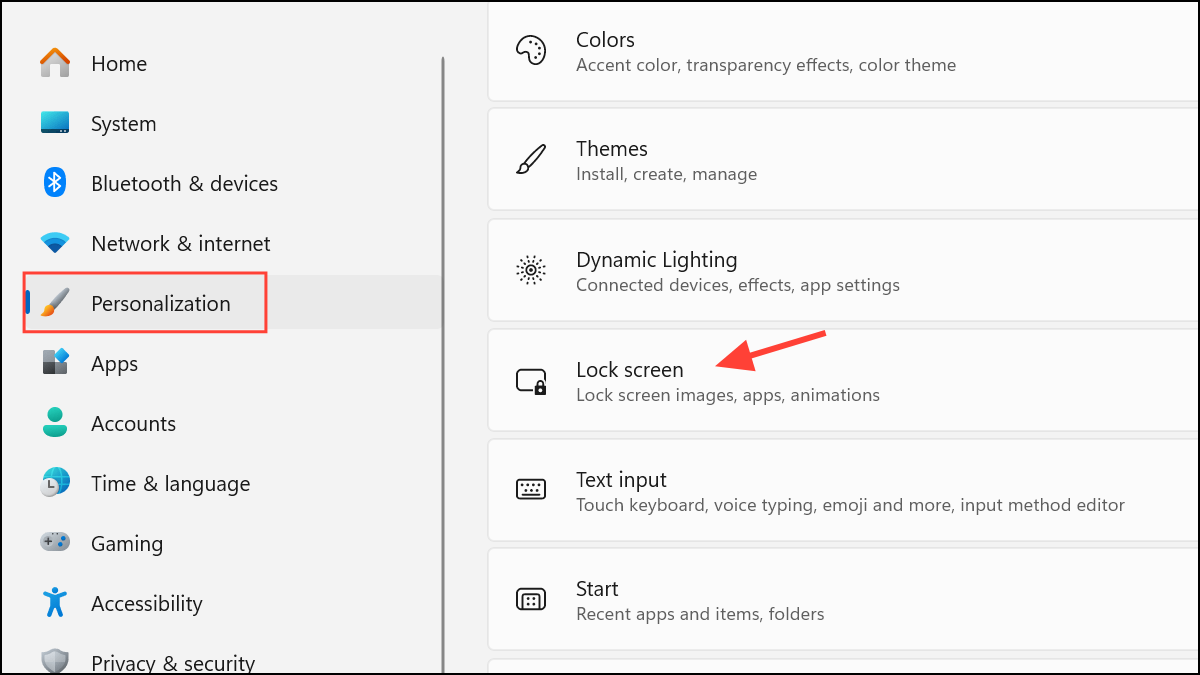
Task: Click the Lock screen padlock icon
Action: pos(531,380)
